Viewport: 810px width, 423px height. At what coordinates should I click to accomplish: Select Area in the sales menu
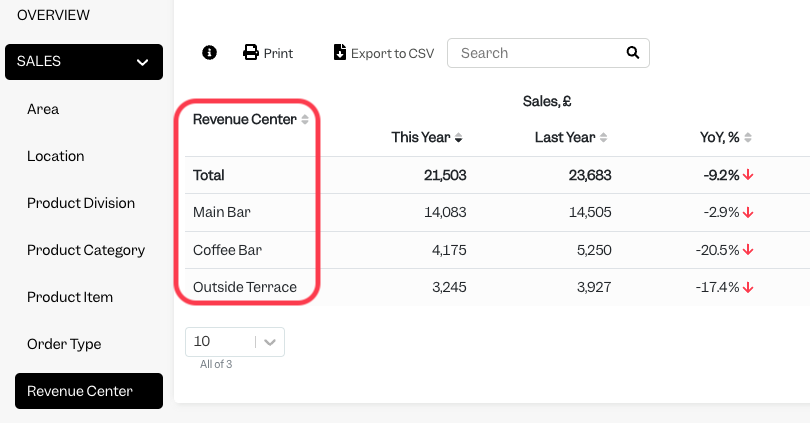pyautogui.click(x=43, y=109)
